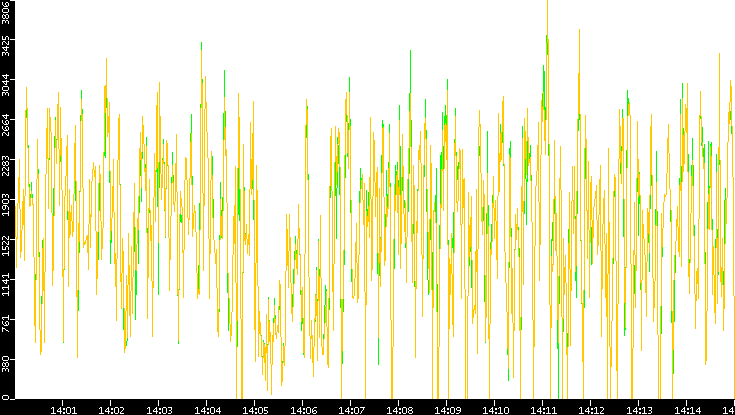Viewport: 735px width, 415px height.
Task: Select the 2664 value on the vertical axis
Action: coord(6,125)
